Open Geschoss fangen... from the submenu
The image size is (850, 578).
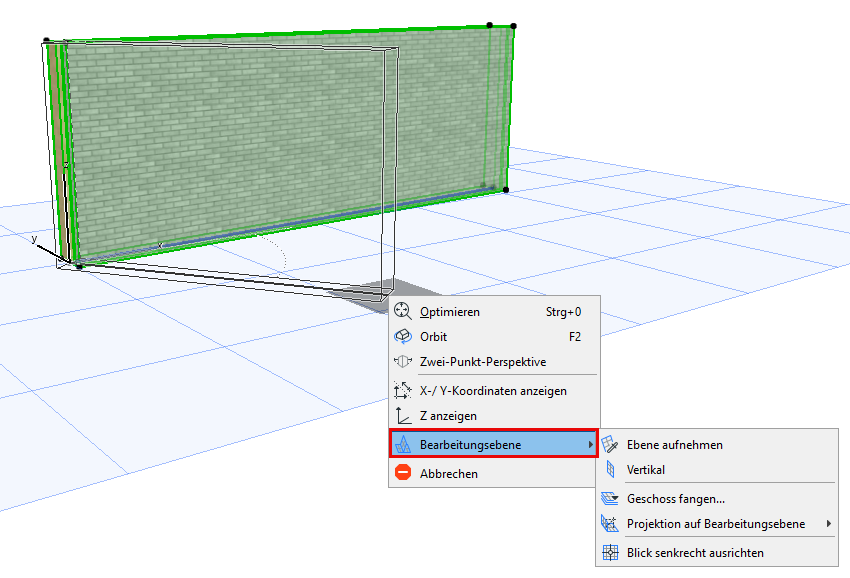click(x=717, y=499)
